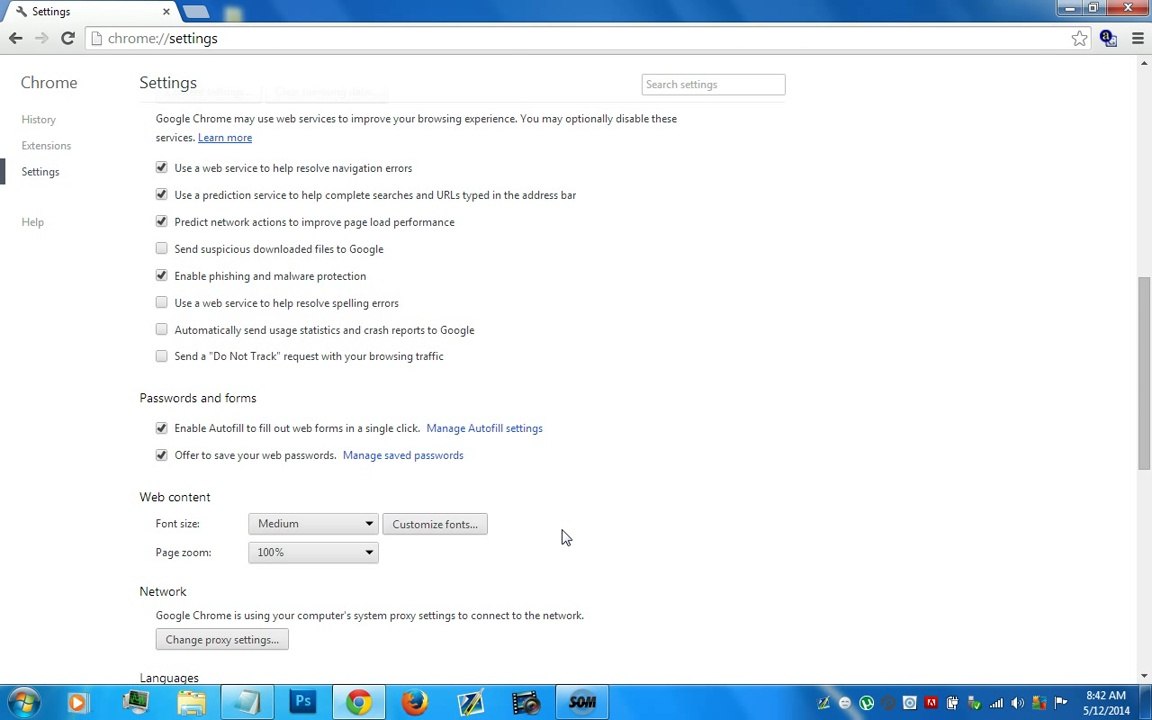Click the Adobe tray icon
Screen dimensions: 1152x720
(x=931, y=703)
